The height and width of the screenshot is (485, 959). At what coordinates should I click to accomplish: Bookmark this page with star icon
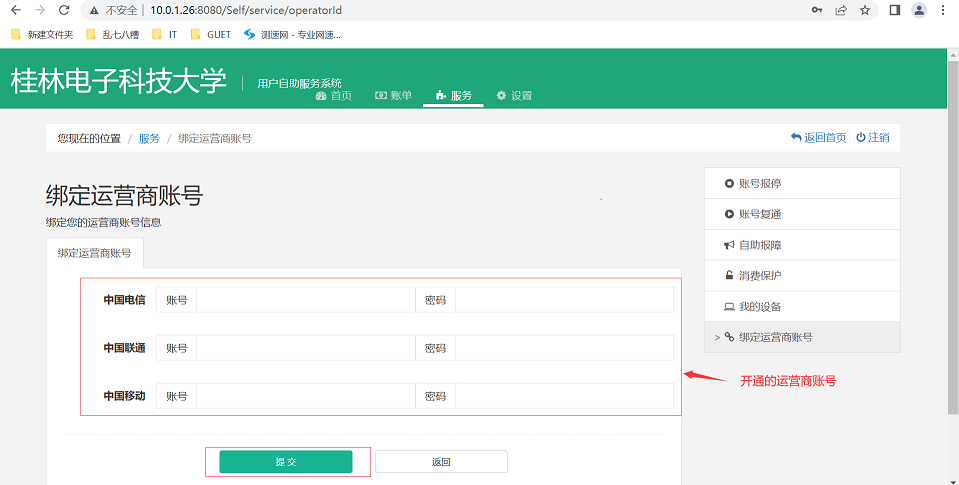865,10
